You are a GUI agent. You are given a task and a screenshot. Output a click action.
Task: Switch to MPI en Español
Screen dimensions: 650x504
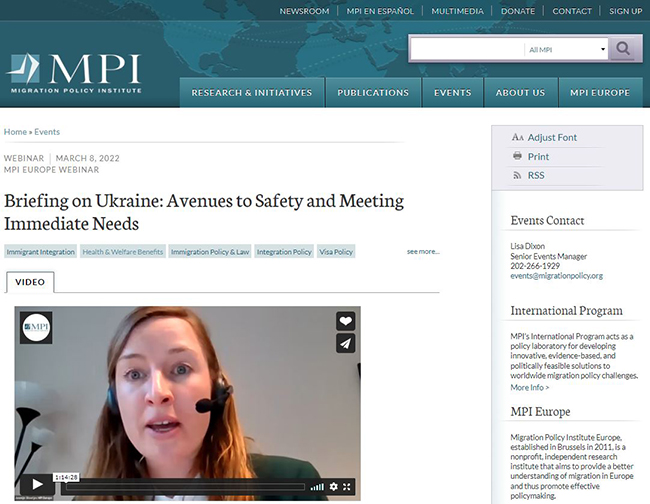[x=380, y=11]
